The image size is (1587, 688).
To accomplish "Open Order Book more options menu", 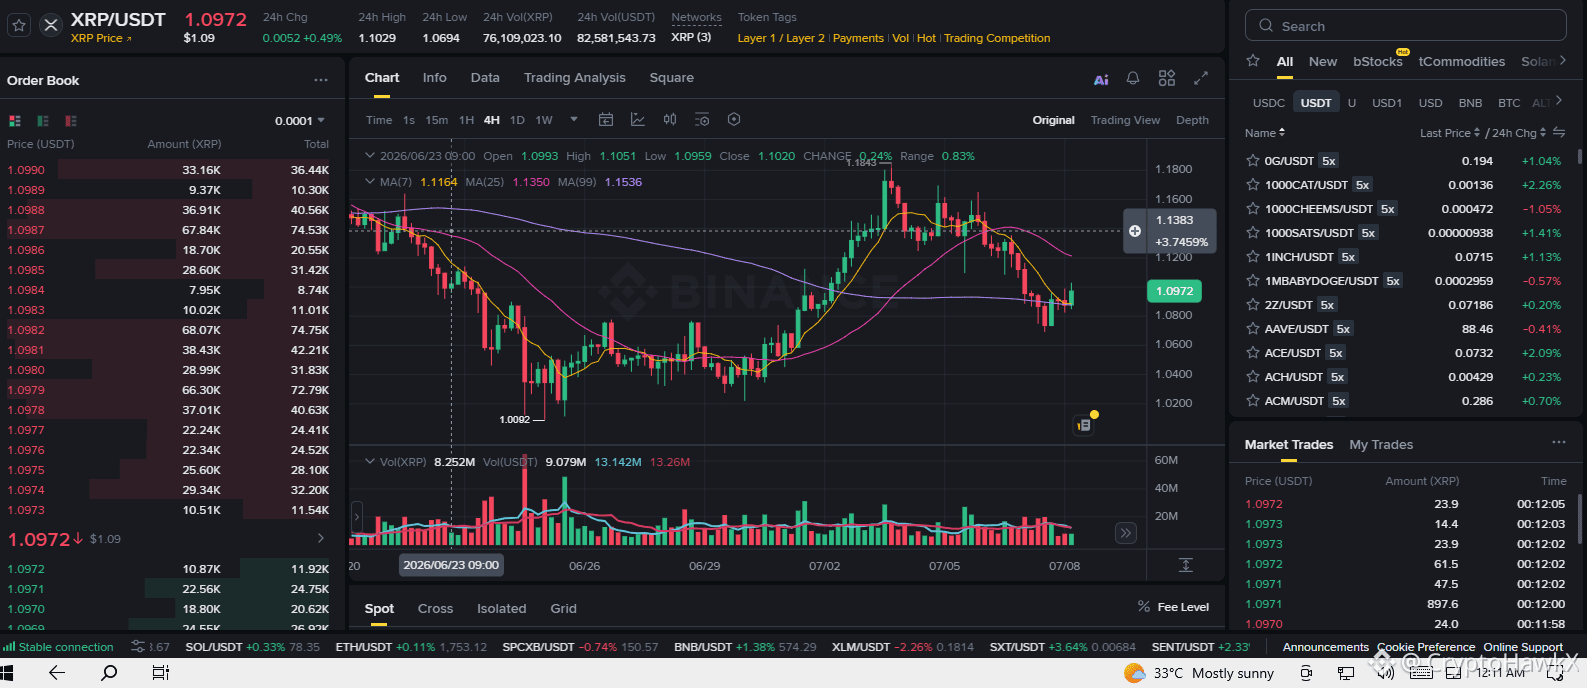I will [x=320, y=80].
